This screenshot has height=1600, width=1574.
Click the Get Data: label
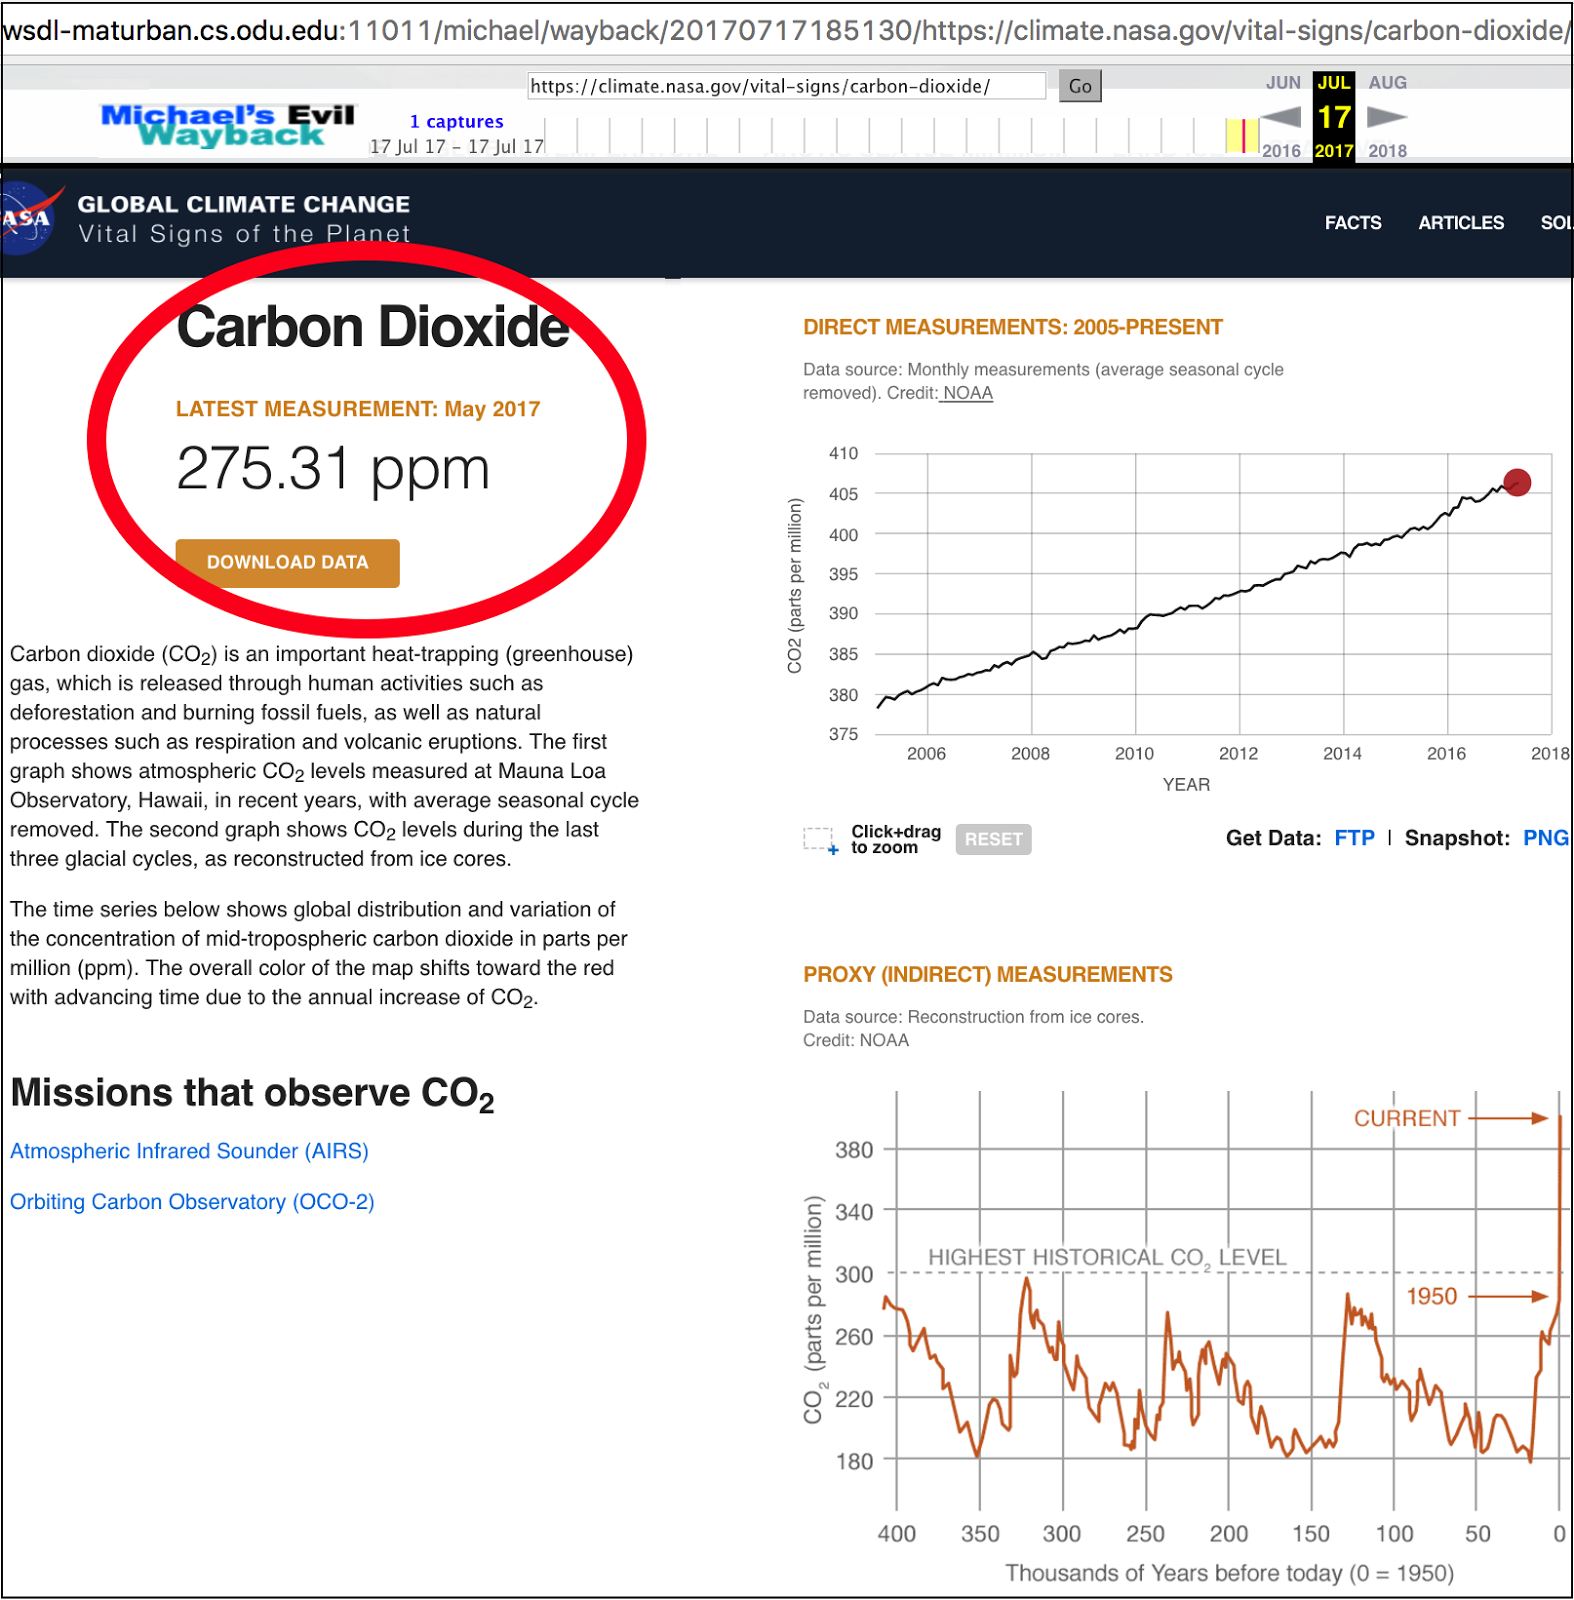click(1273, 838)
